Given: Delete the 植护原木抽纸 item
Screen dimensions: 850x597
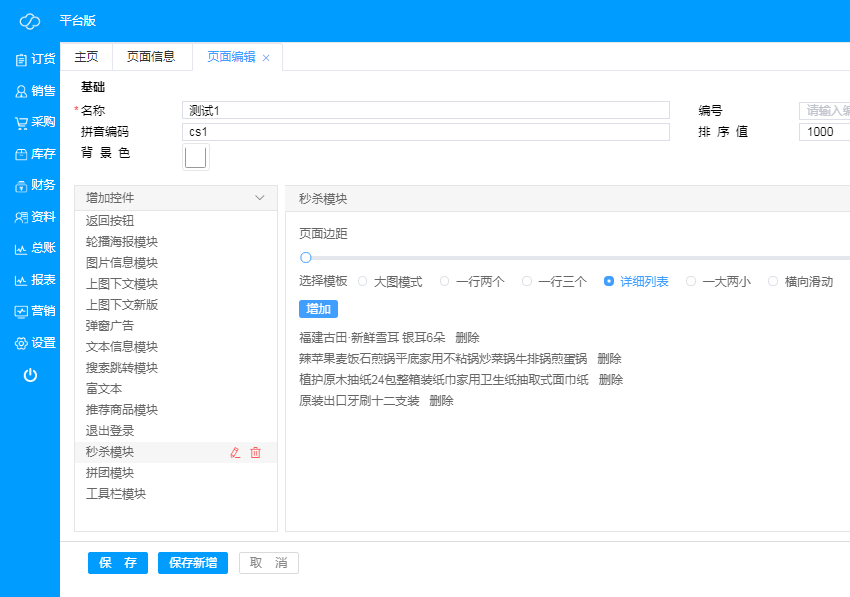Looking at the screenshot, I should tap(611, 380).
